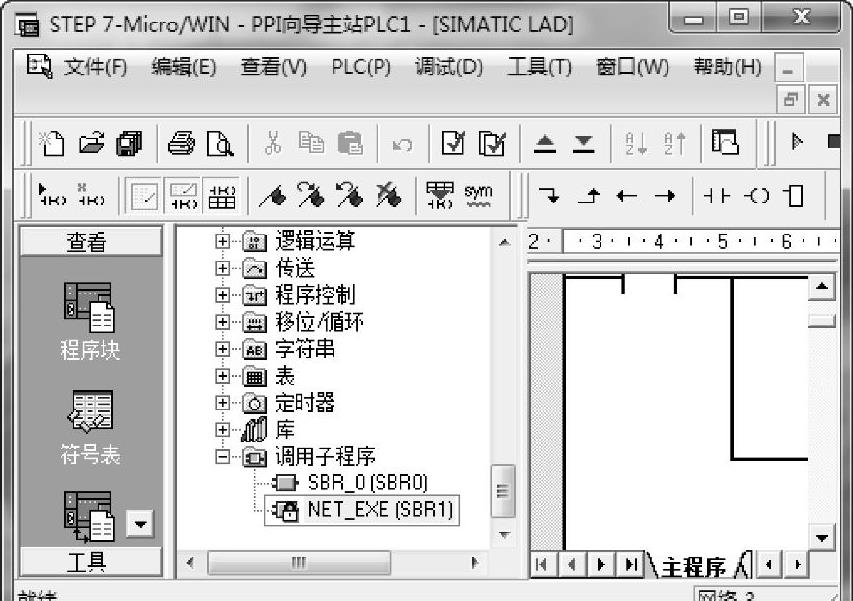Click the Copy icon
This screenshot has height=601, width=853.
(x=311, y=144)
